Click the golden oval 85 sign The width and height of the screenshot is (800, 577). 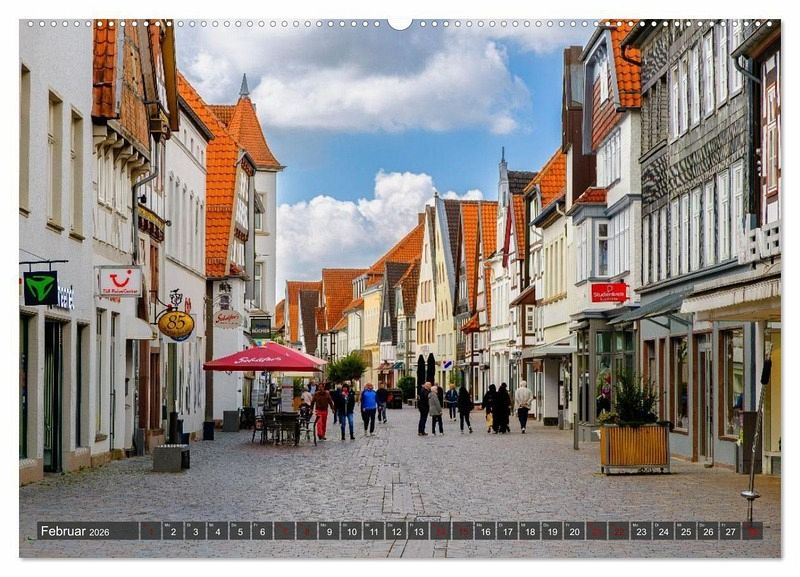(x=176, y=324)
